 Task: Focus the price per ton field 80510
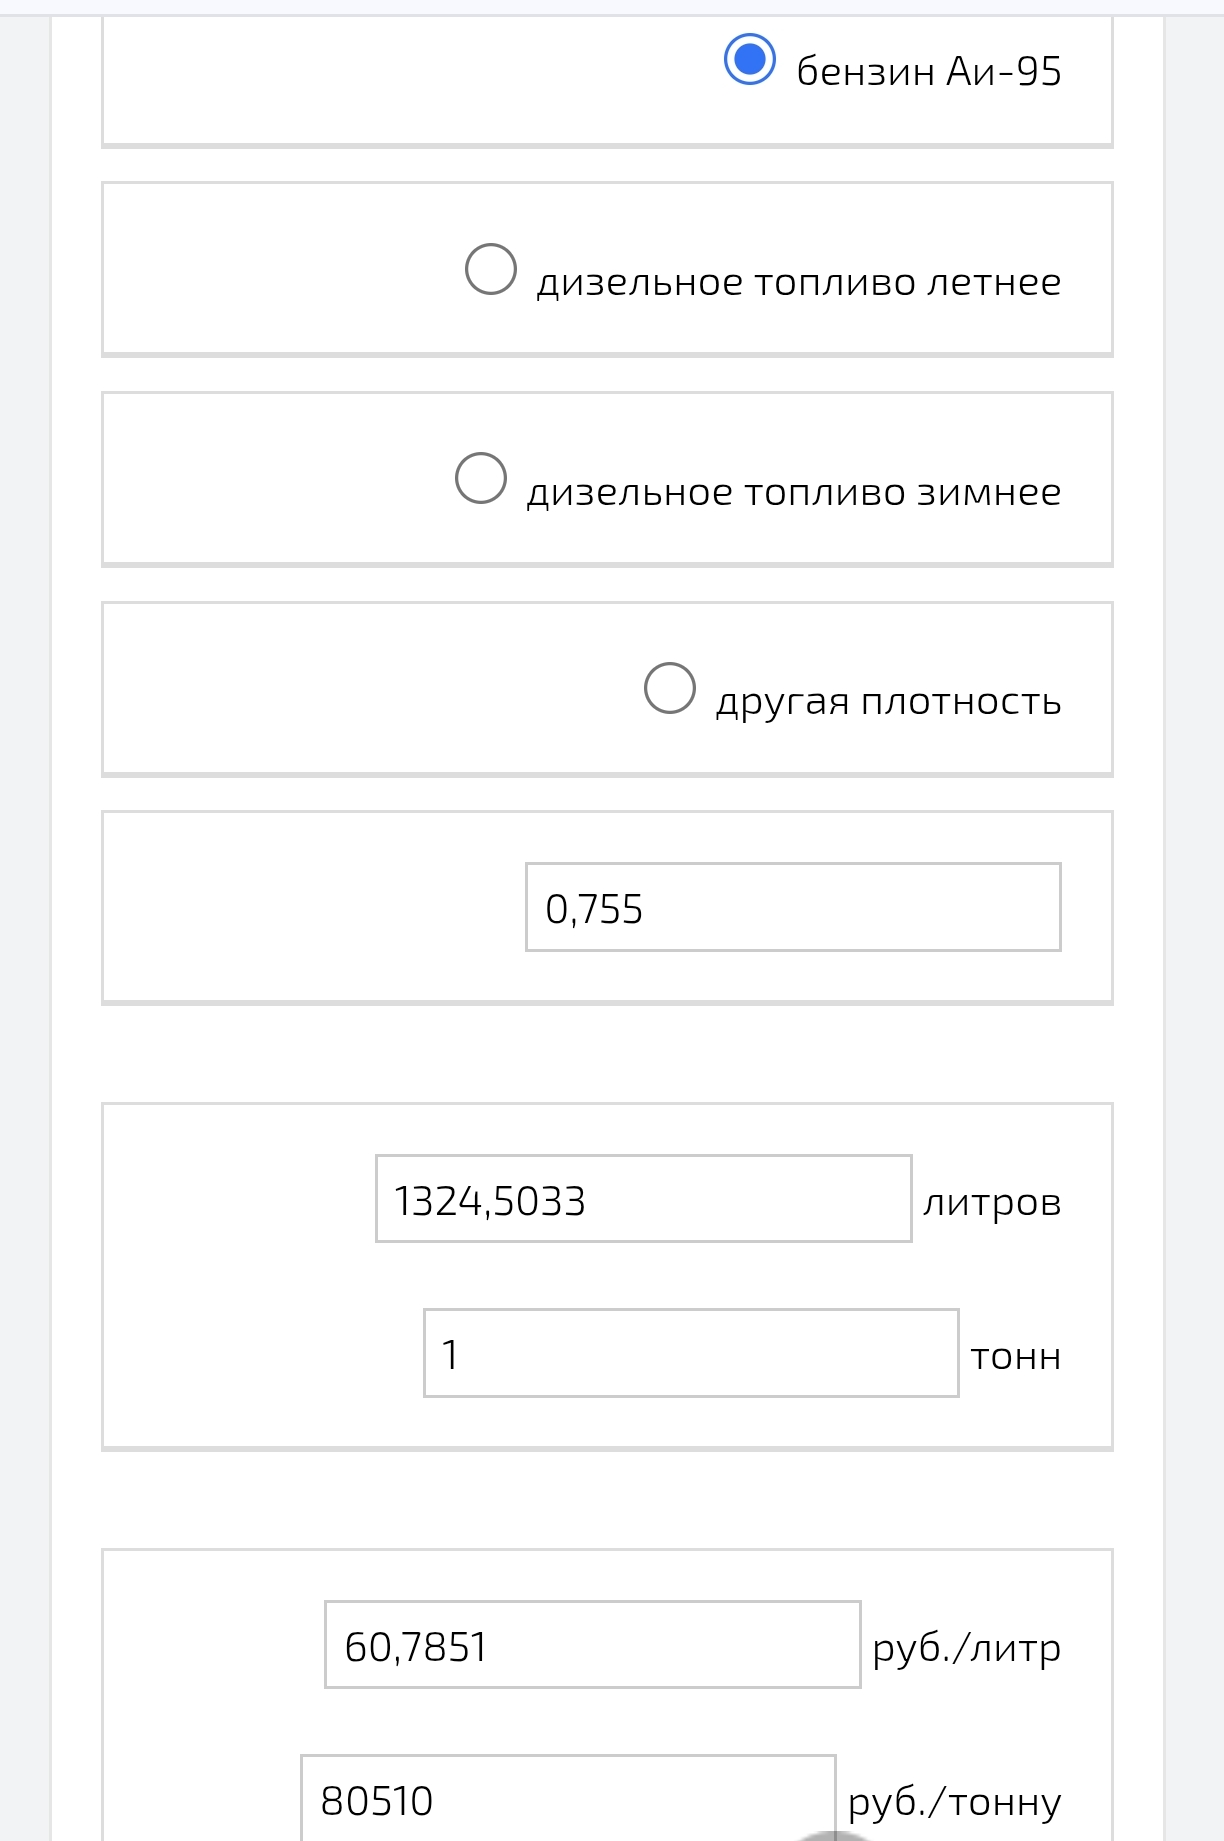pyautogui.click(x=568, y=1799)
